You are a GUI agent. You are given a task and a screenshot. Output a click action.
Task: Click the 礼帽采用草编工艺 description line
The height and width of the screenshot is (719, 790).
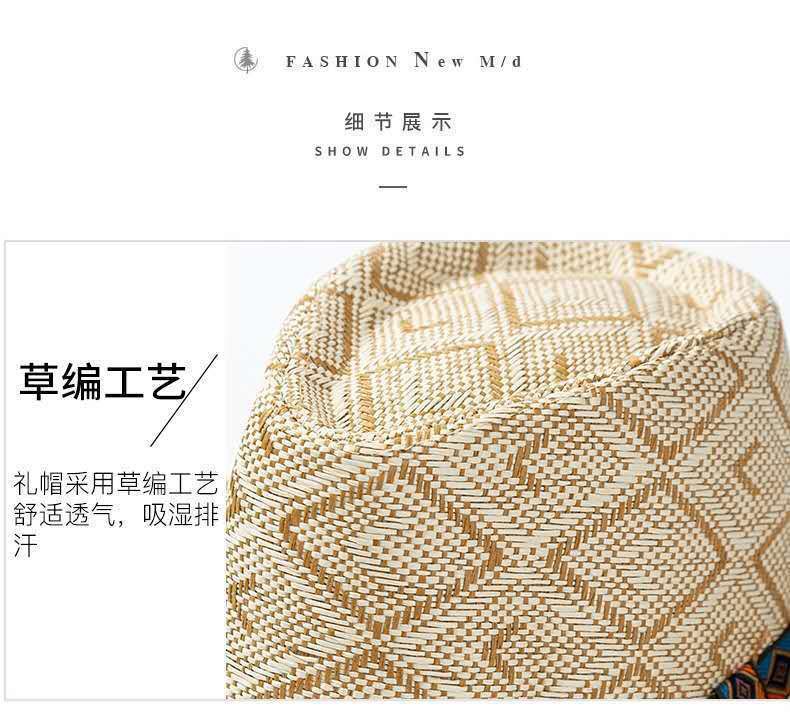tap(115, 484)
